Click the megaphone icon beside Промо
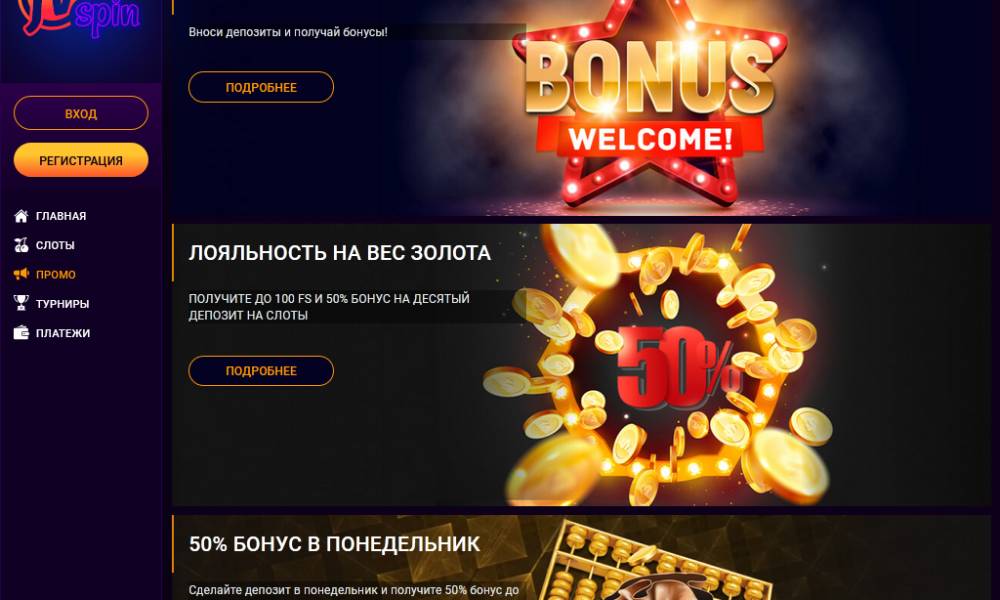 point(21,274)
